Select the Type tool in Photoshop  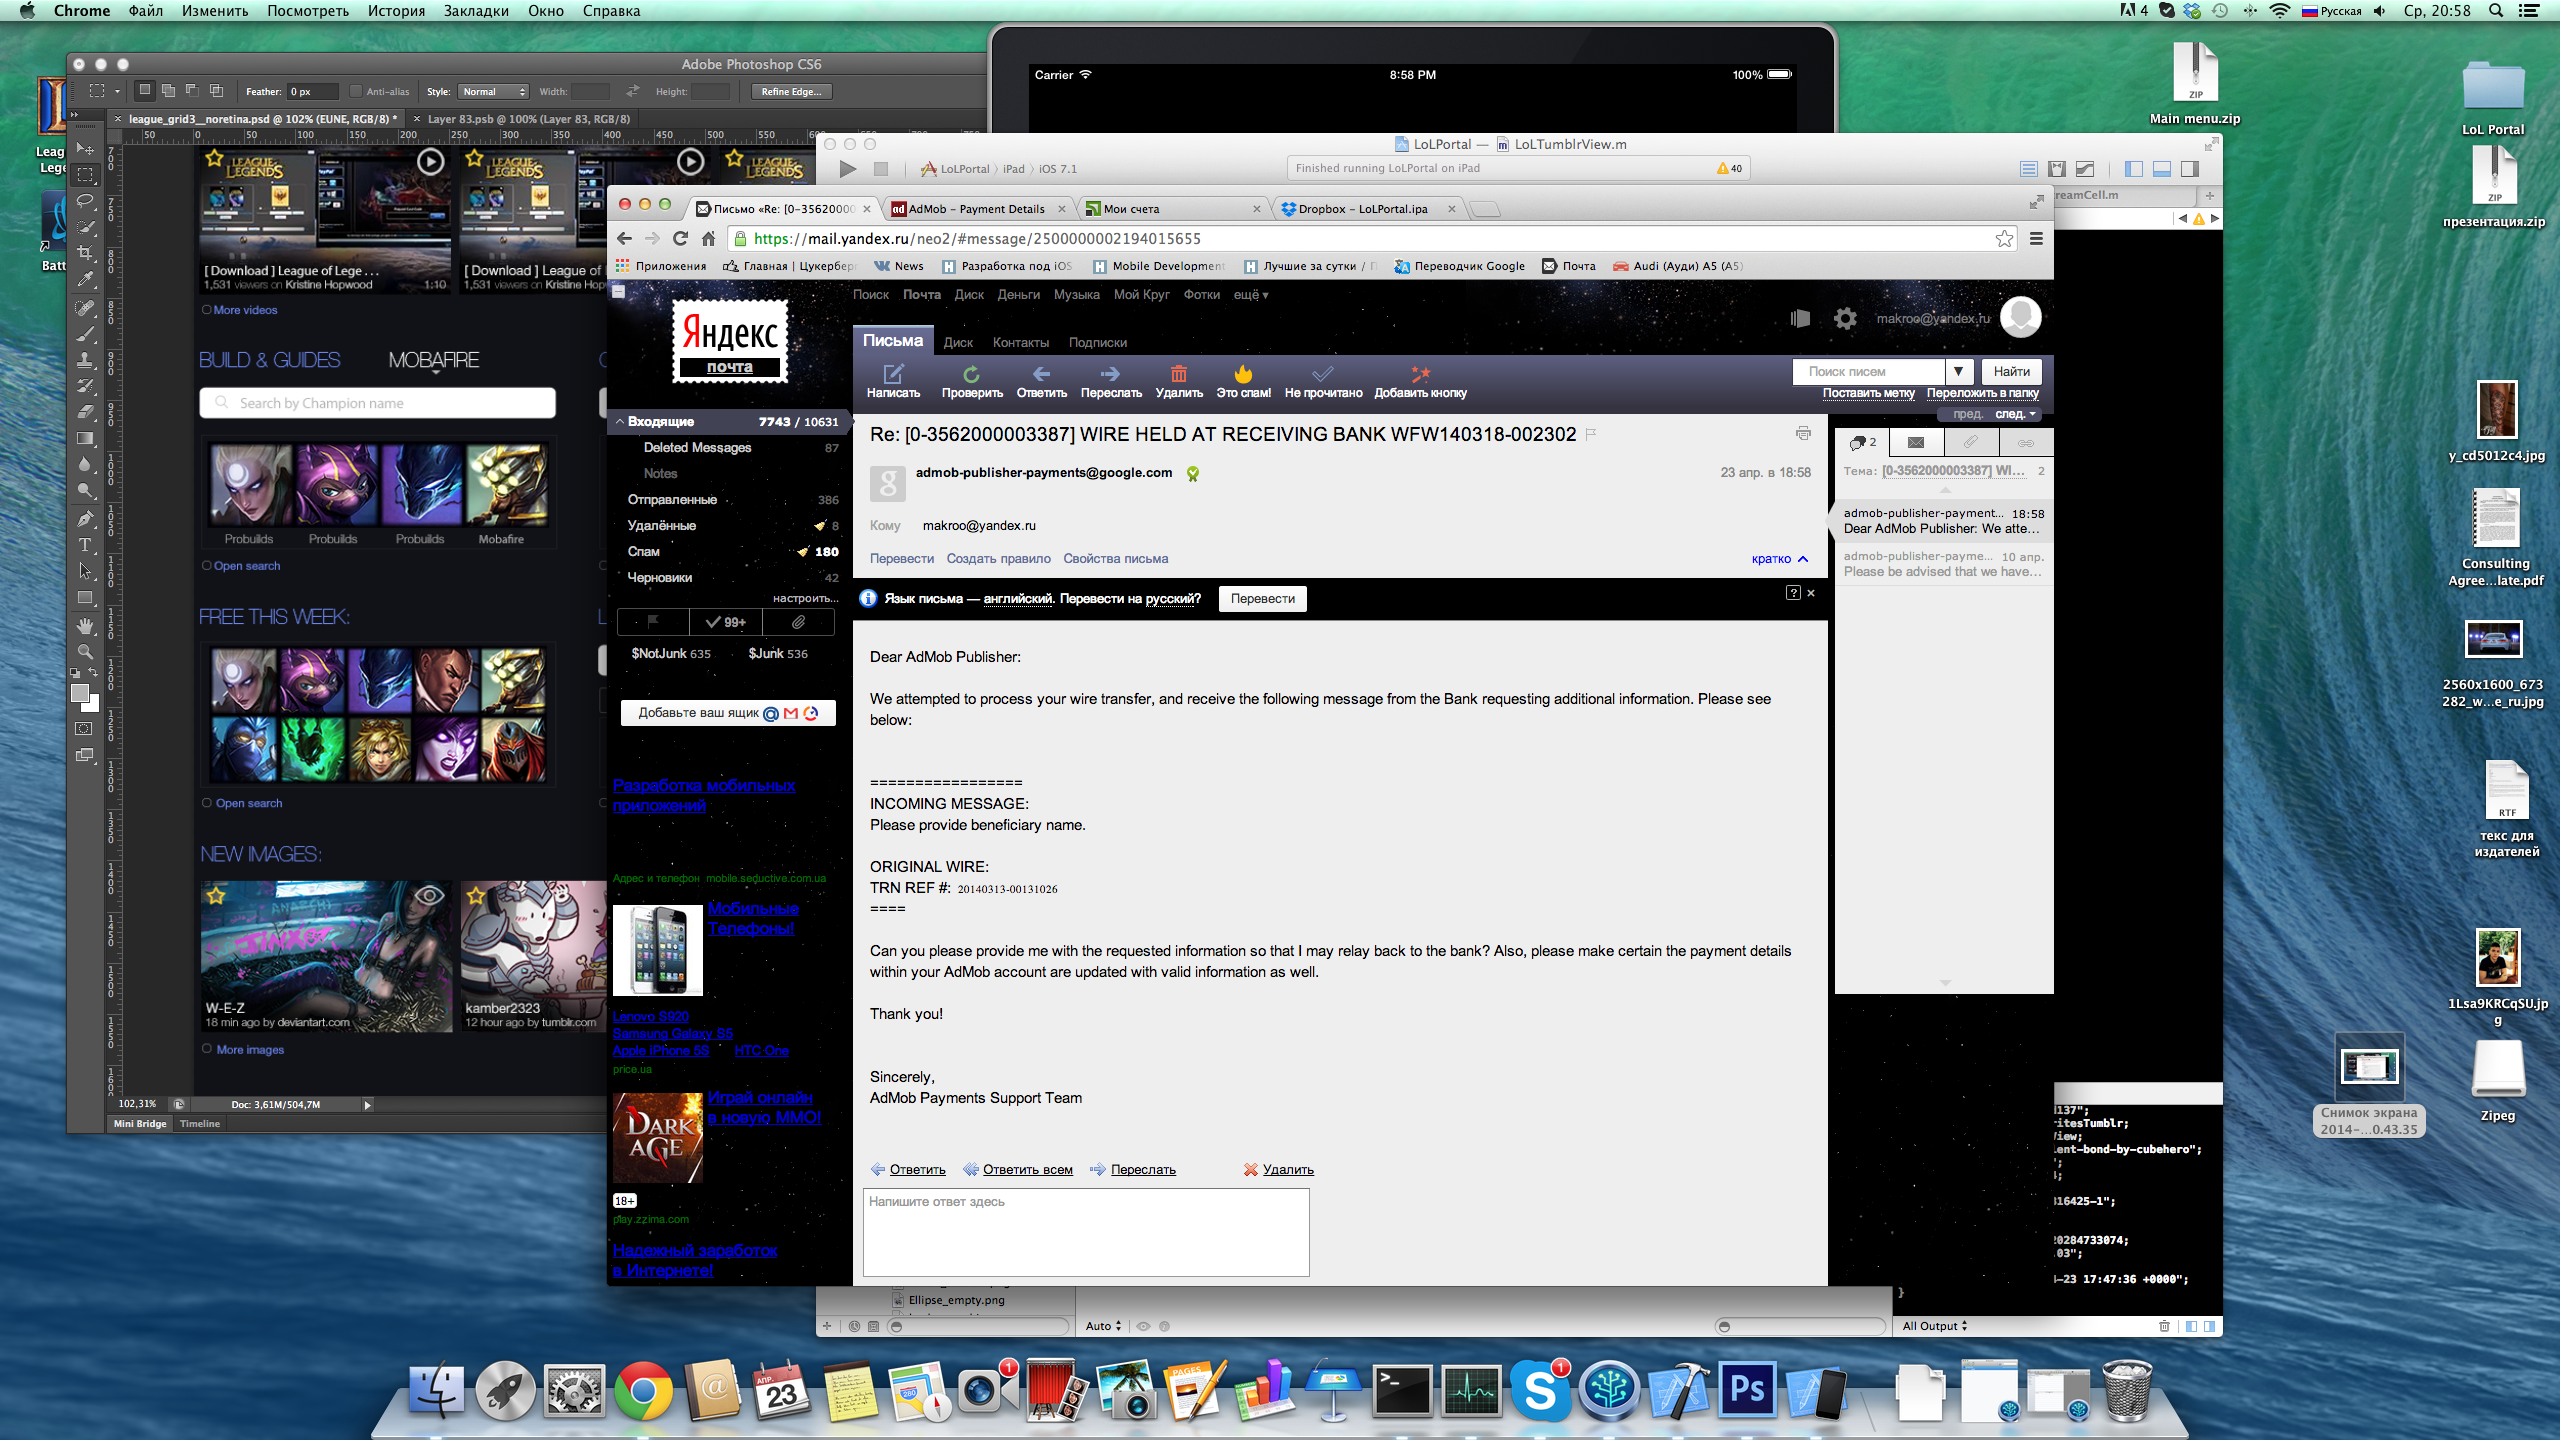tap(85, 545)
